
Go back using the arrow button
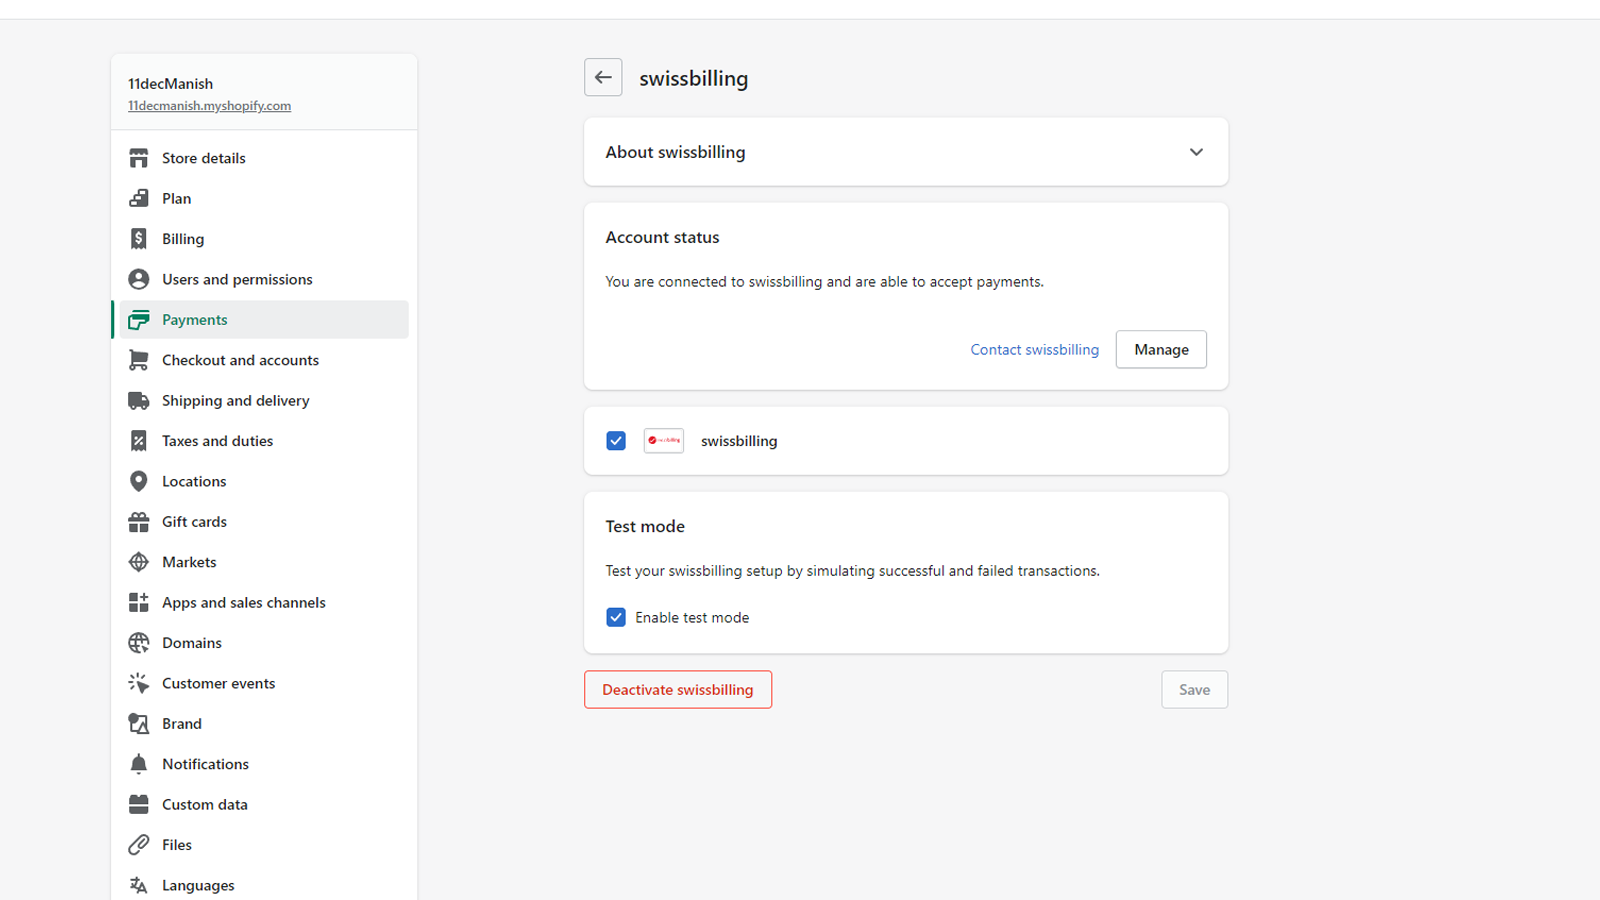coord(603,77)
